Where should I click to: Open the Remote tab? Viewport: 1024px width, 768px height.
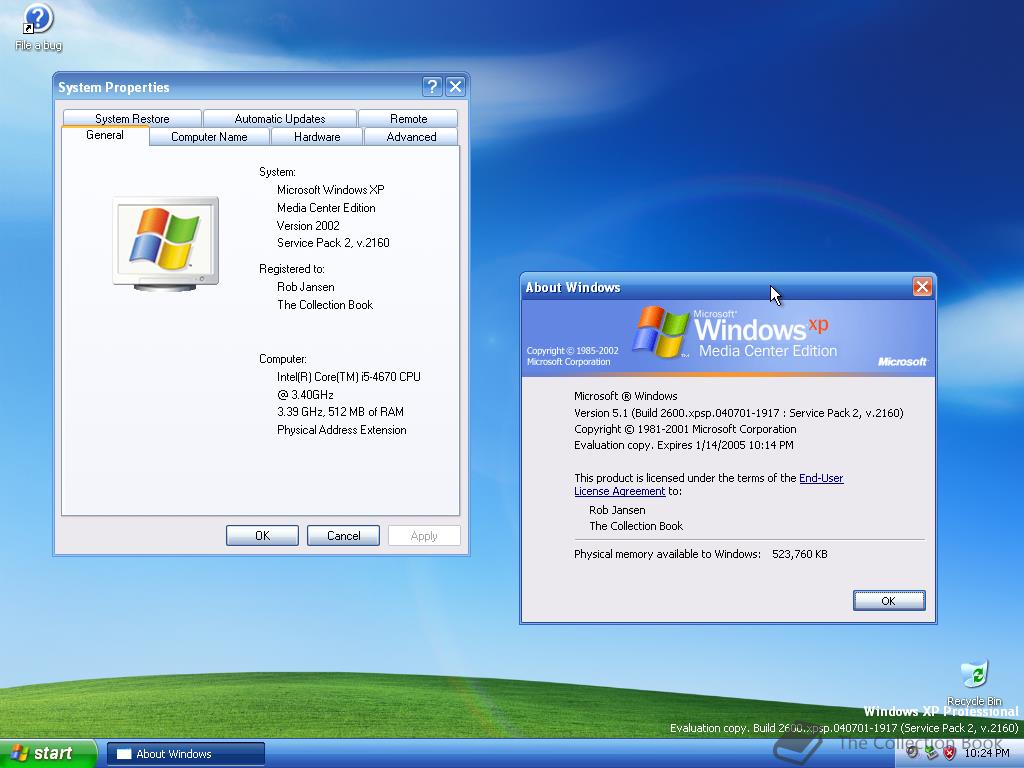[408, 118]
